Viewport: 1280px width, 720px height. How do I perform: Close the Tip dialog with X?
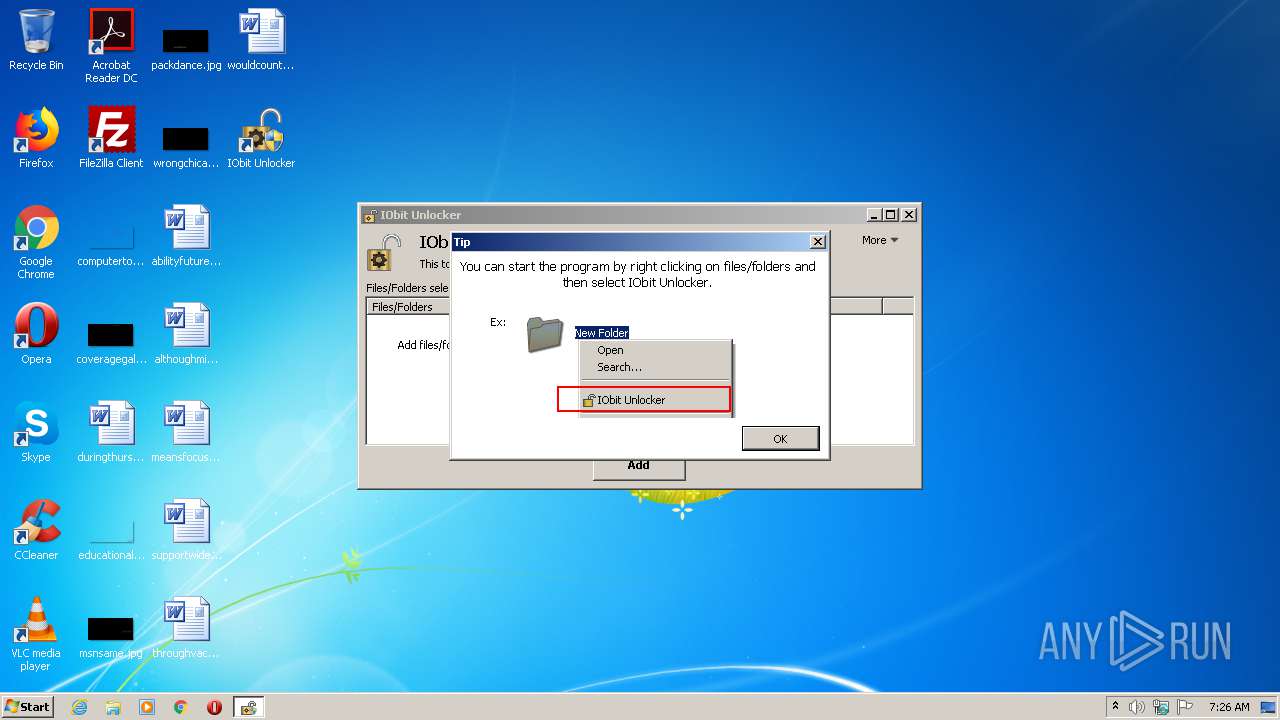(x=817, y=241)
